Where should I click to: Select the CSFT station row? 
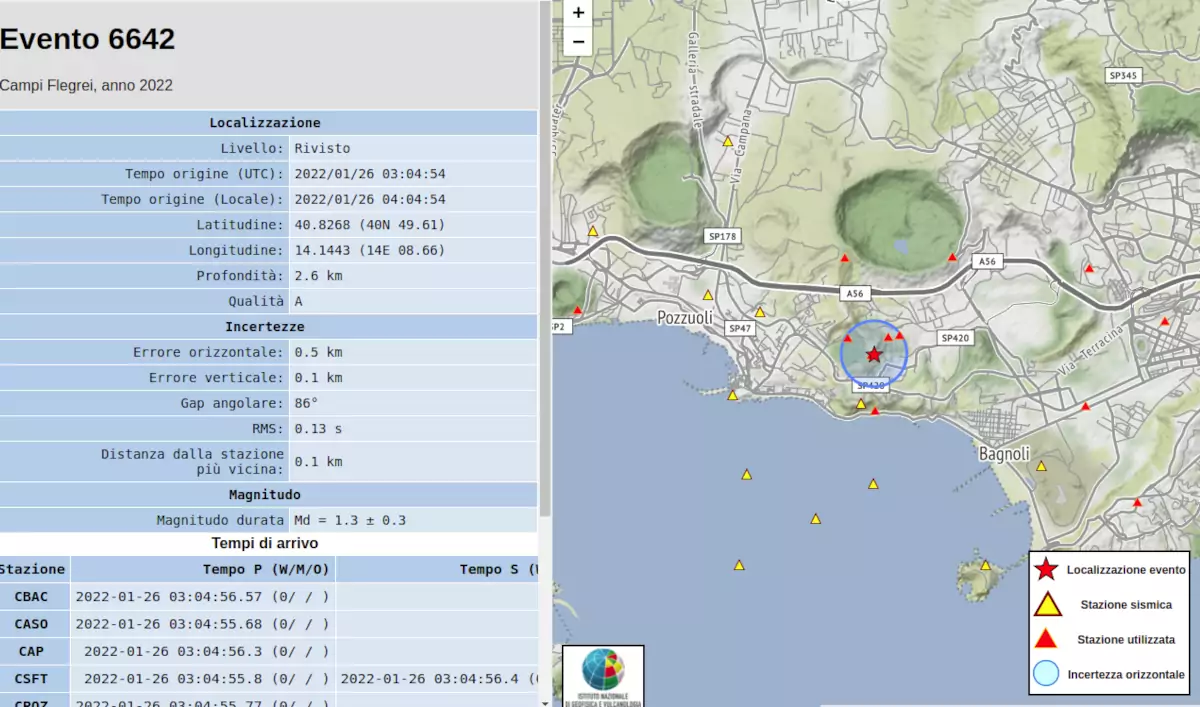click(33, 678)
